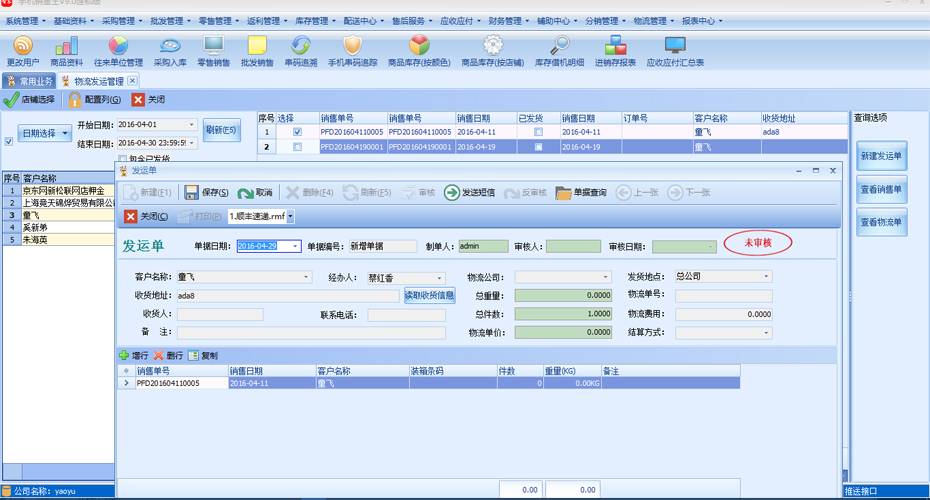Click 读取收货信息 button
Viewport: 930px width, 500px height.
[429, 295]
